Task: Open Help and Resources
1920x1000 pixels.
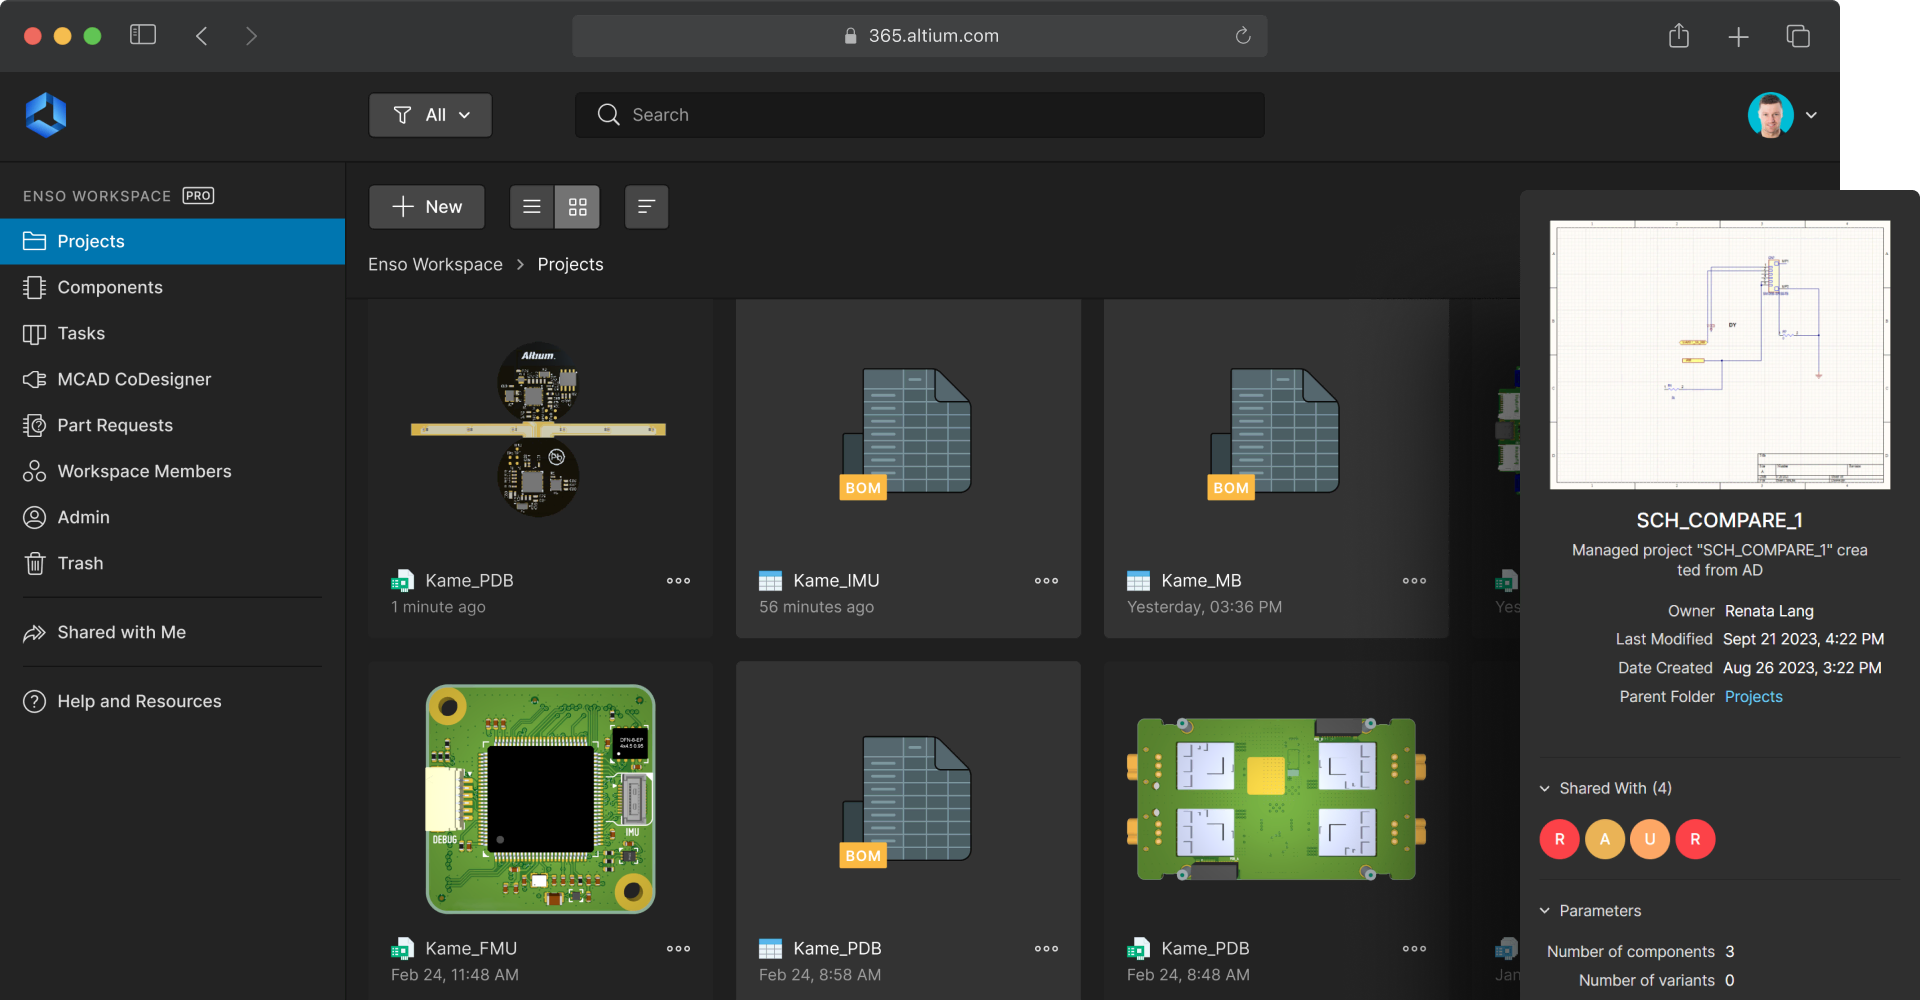Action: click(139, 701)
